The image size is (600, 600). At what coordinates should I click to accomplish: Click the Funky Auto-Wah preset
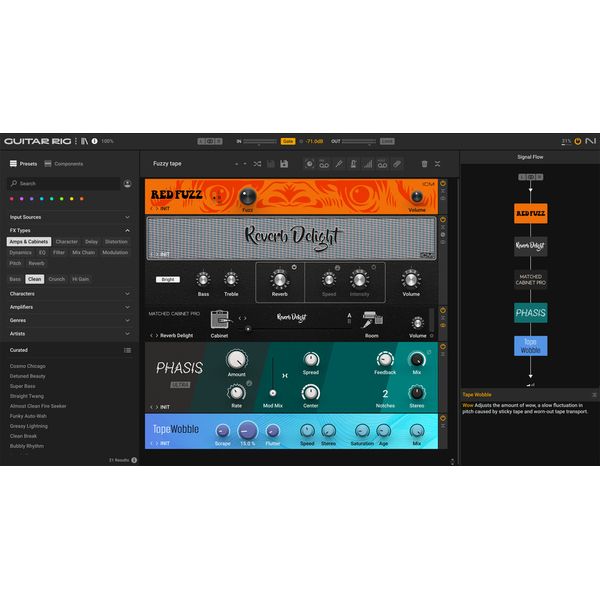[28, 416]
